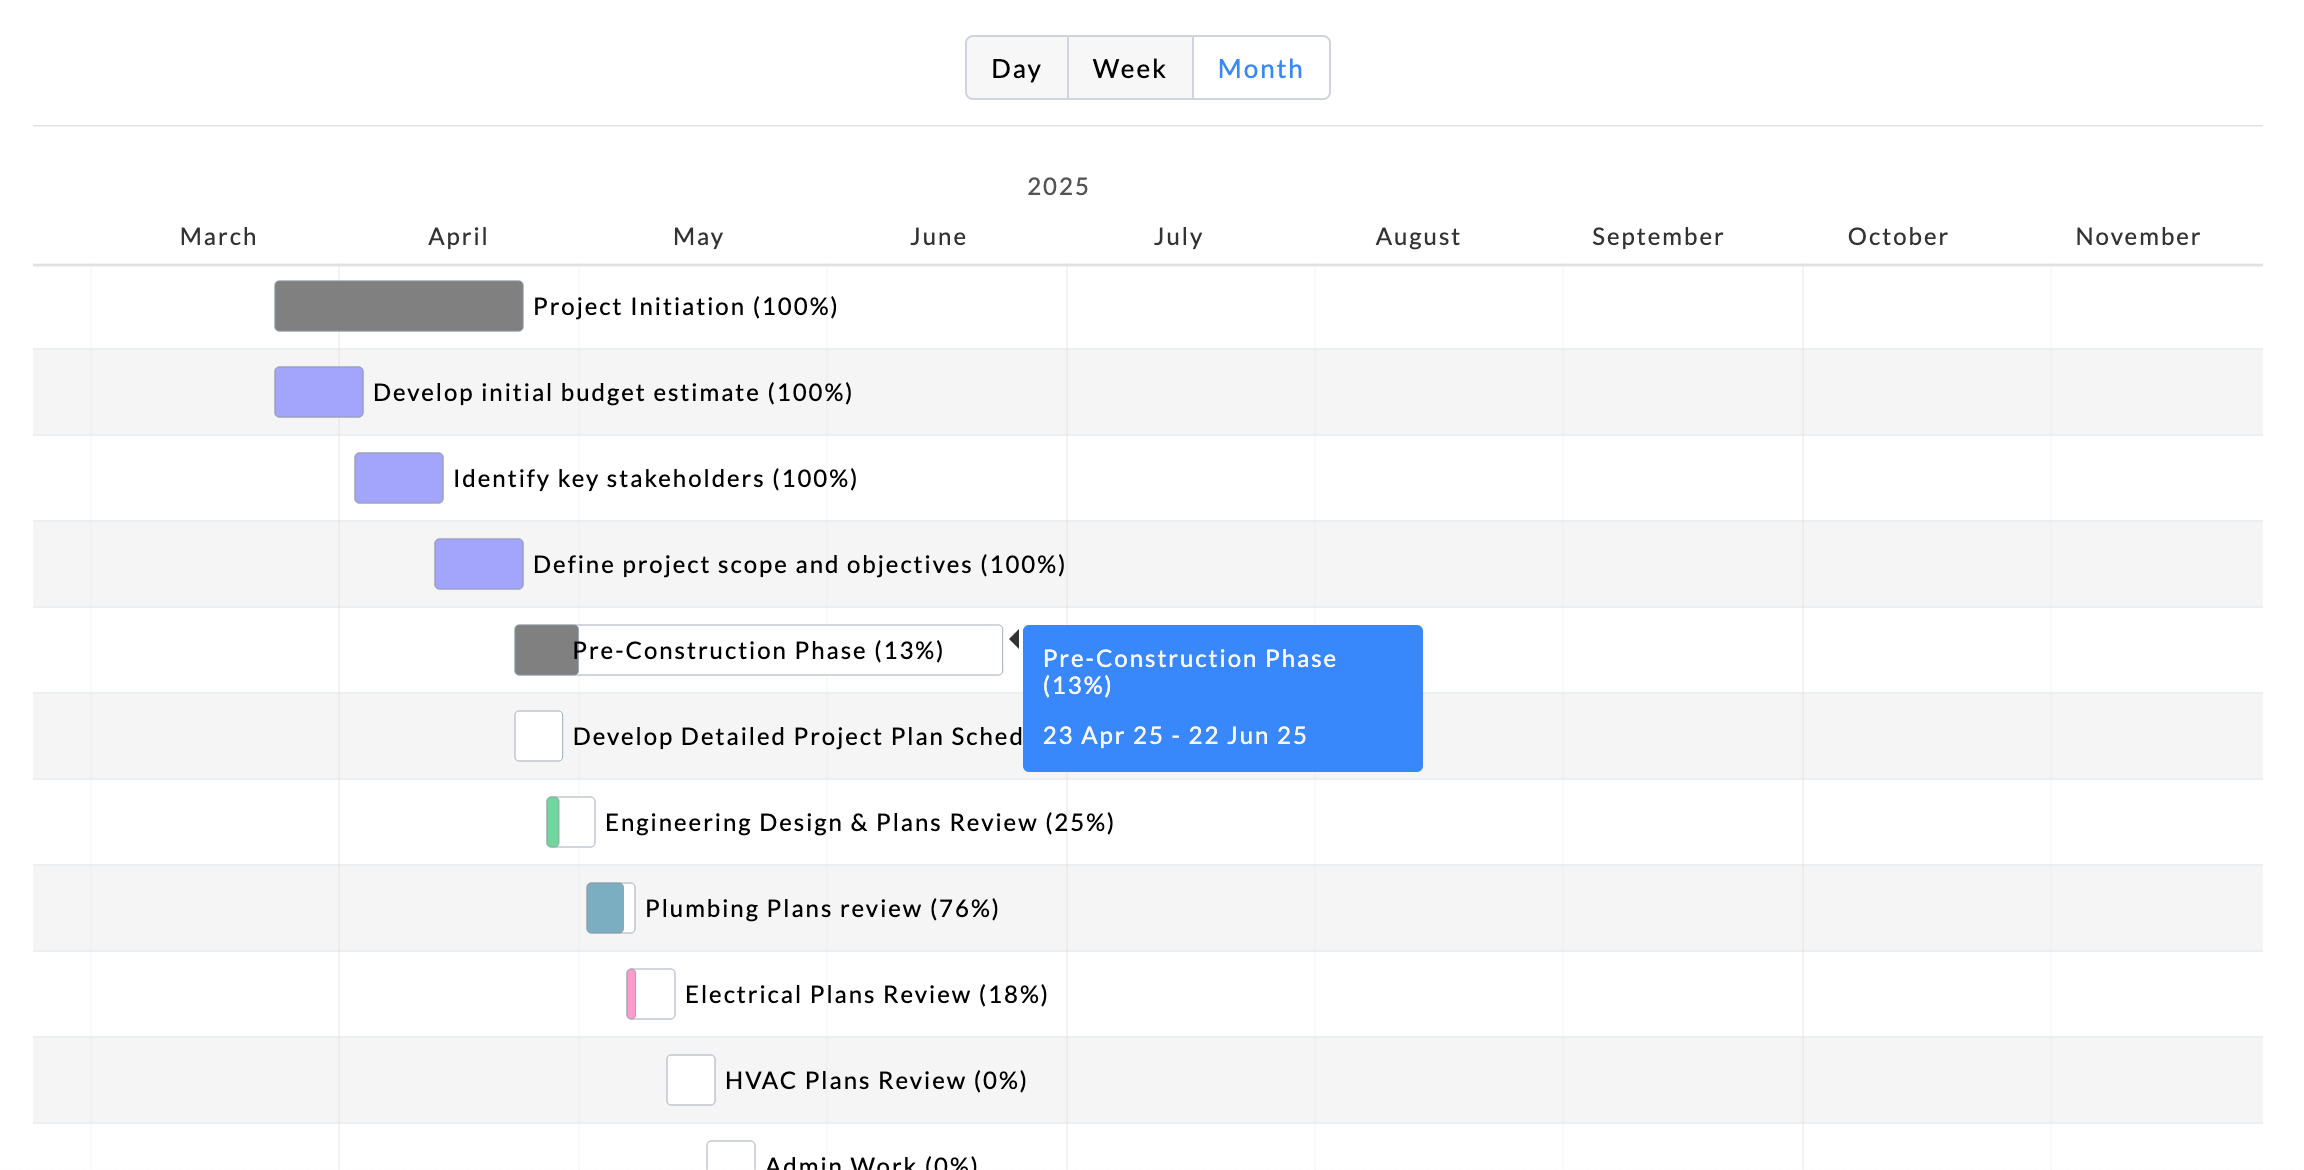Click the HVAC Plans Review (0%) label

point(875,1080)
